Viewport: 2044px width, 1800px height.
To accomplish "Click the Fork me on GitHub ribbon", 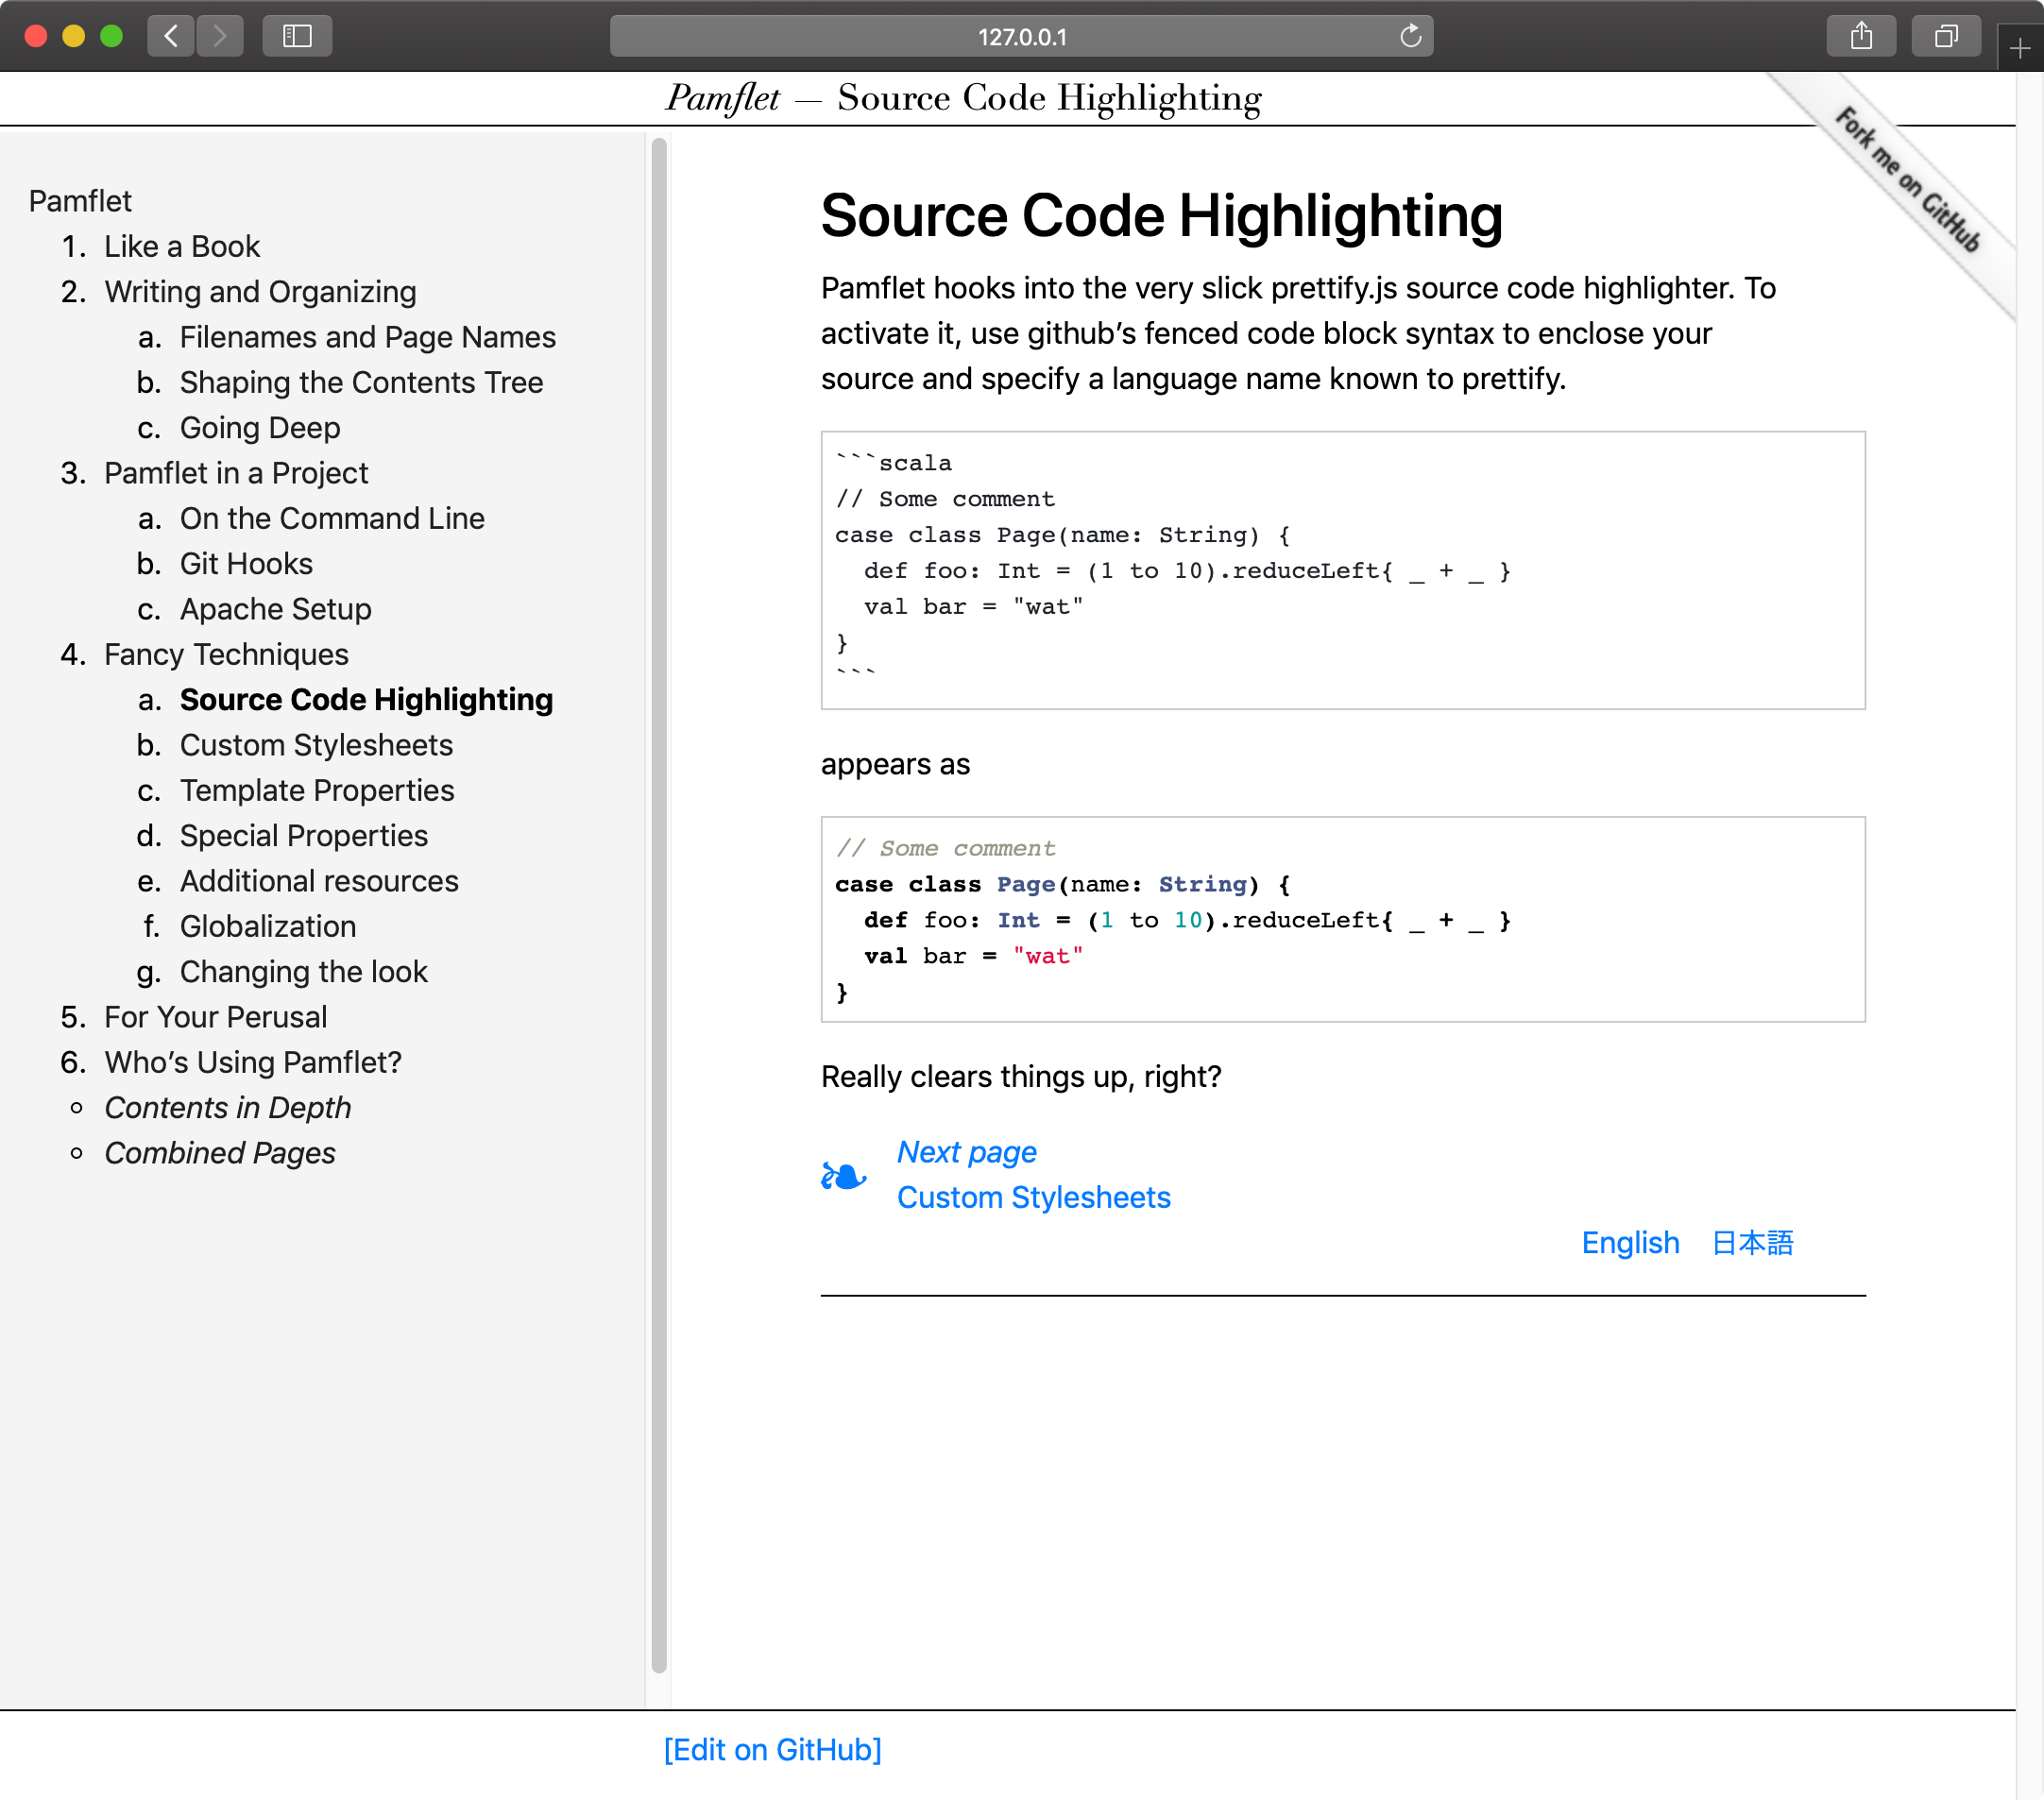I will [1907, 180].
